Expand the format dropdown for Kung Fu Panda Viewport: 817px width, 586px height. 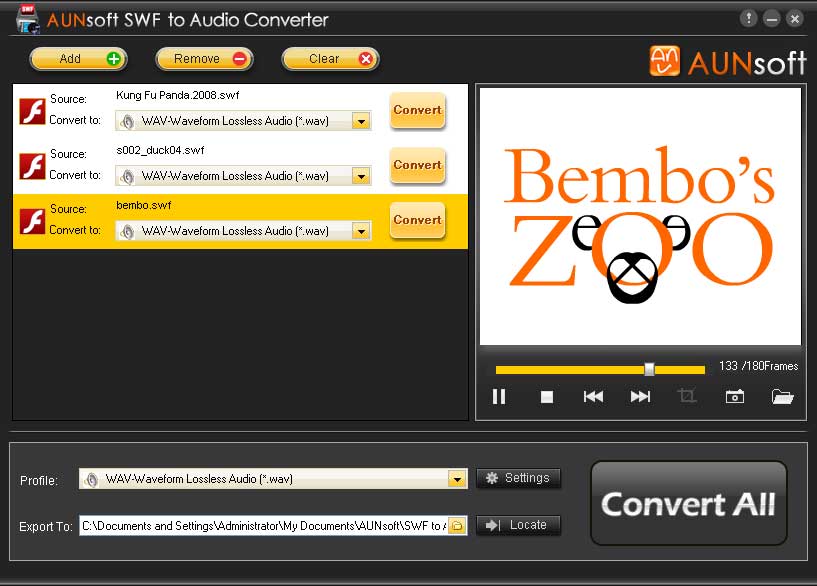click(x=361, y=121)
